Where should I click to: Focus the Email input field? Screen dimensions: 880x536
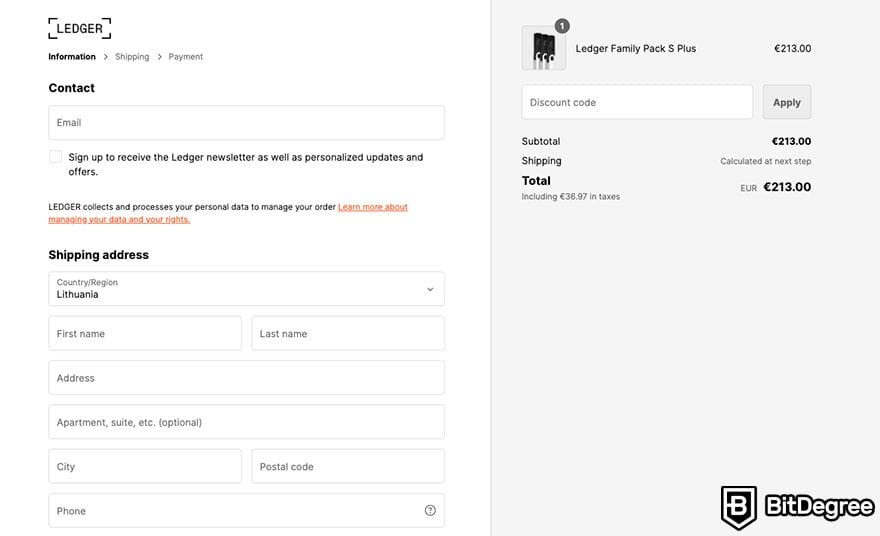coord(246,123)
